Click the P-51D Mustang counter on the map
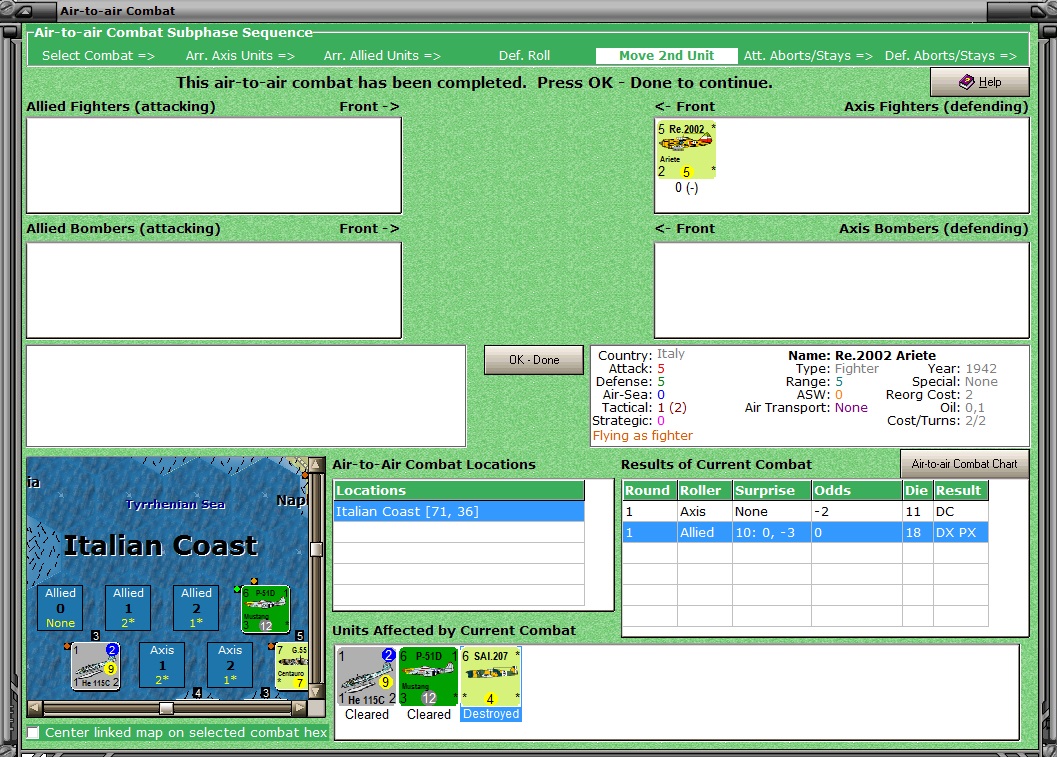The height and width of the screenshot is (757, 1057). [x=266, y=609]
